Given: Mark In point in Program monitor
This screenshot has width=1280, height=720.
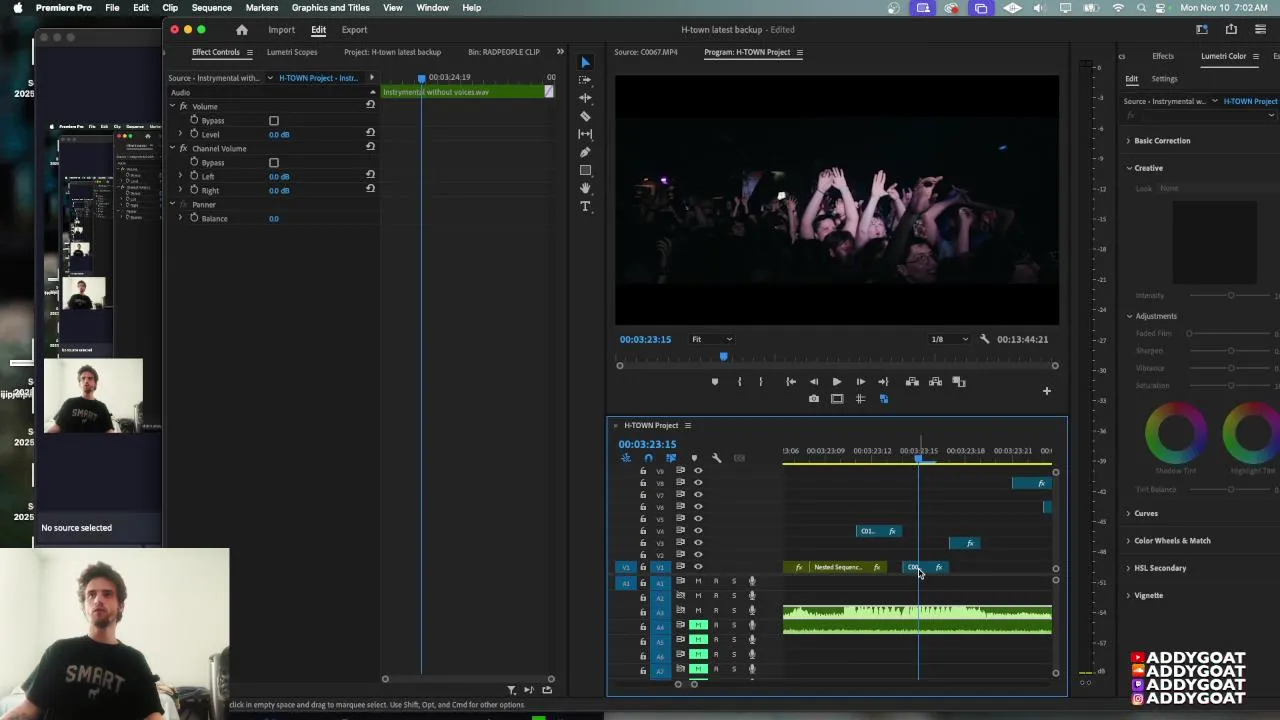Looking at the screenshot, I should 739,382.
